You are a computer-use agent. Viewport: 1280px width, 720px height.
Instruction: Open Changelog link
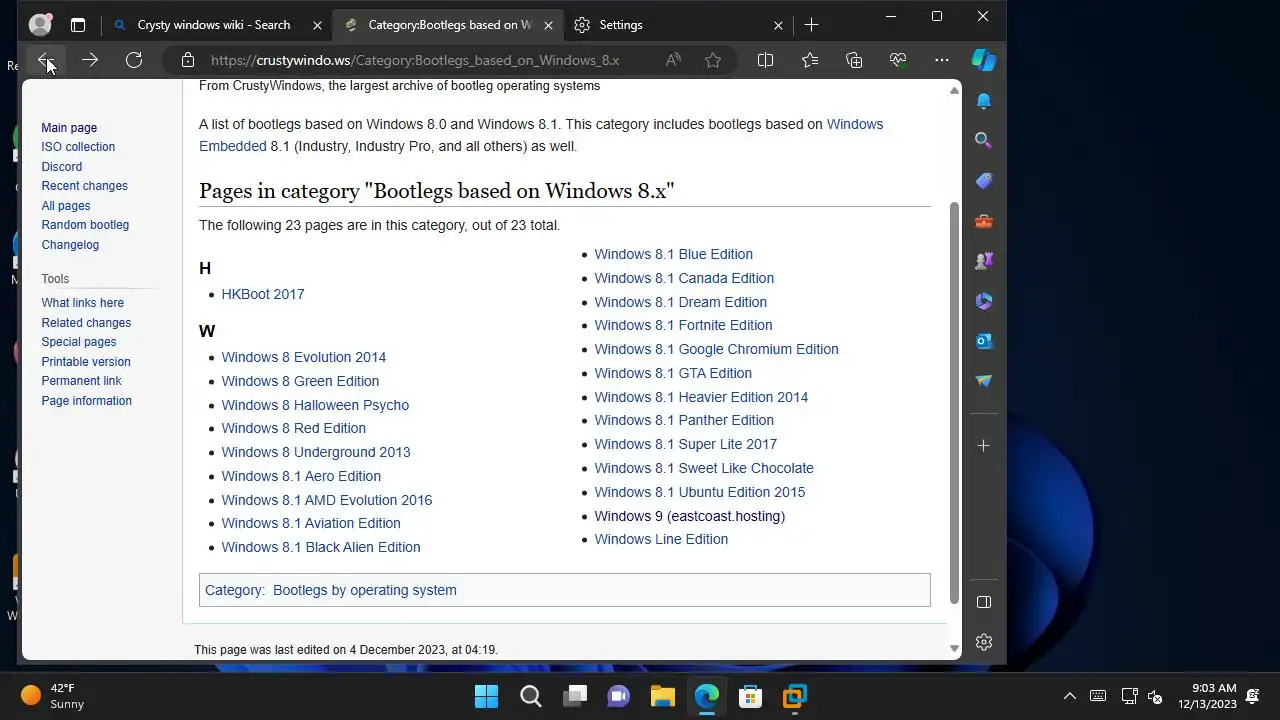click(x=70, y=245)
